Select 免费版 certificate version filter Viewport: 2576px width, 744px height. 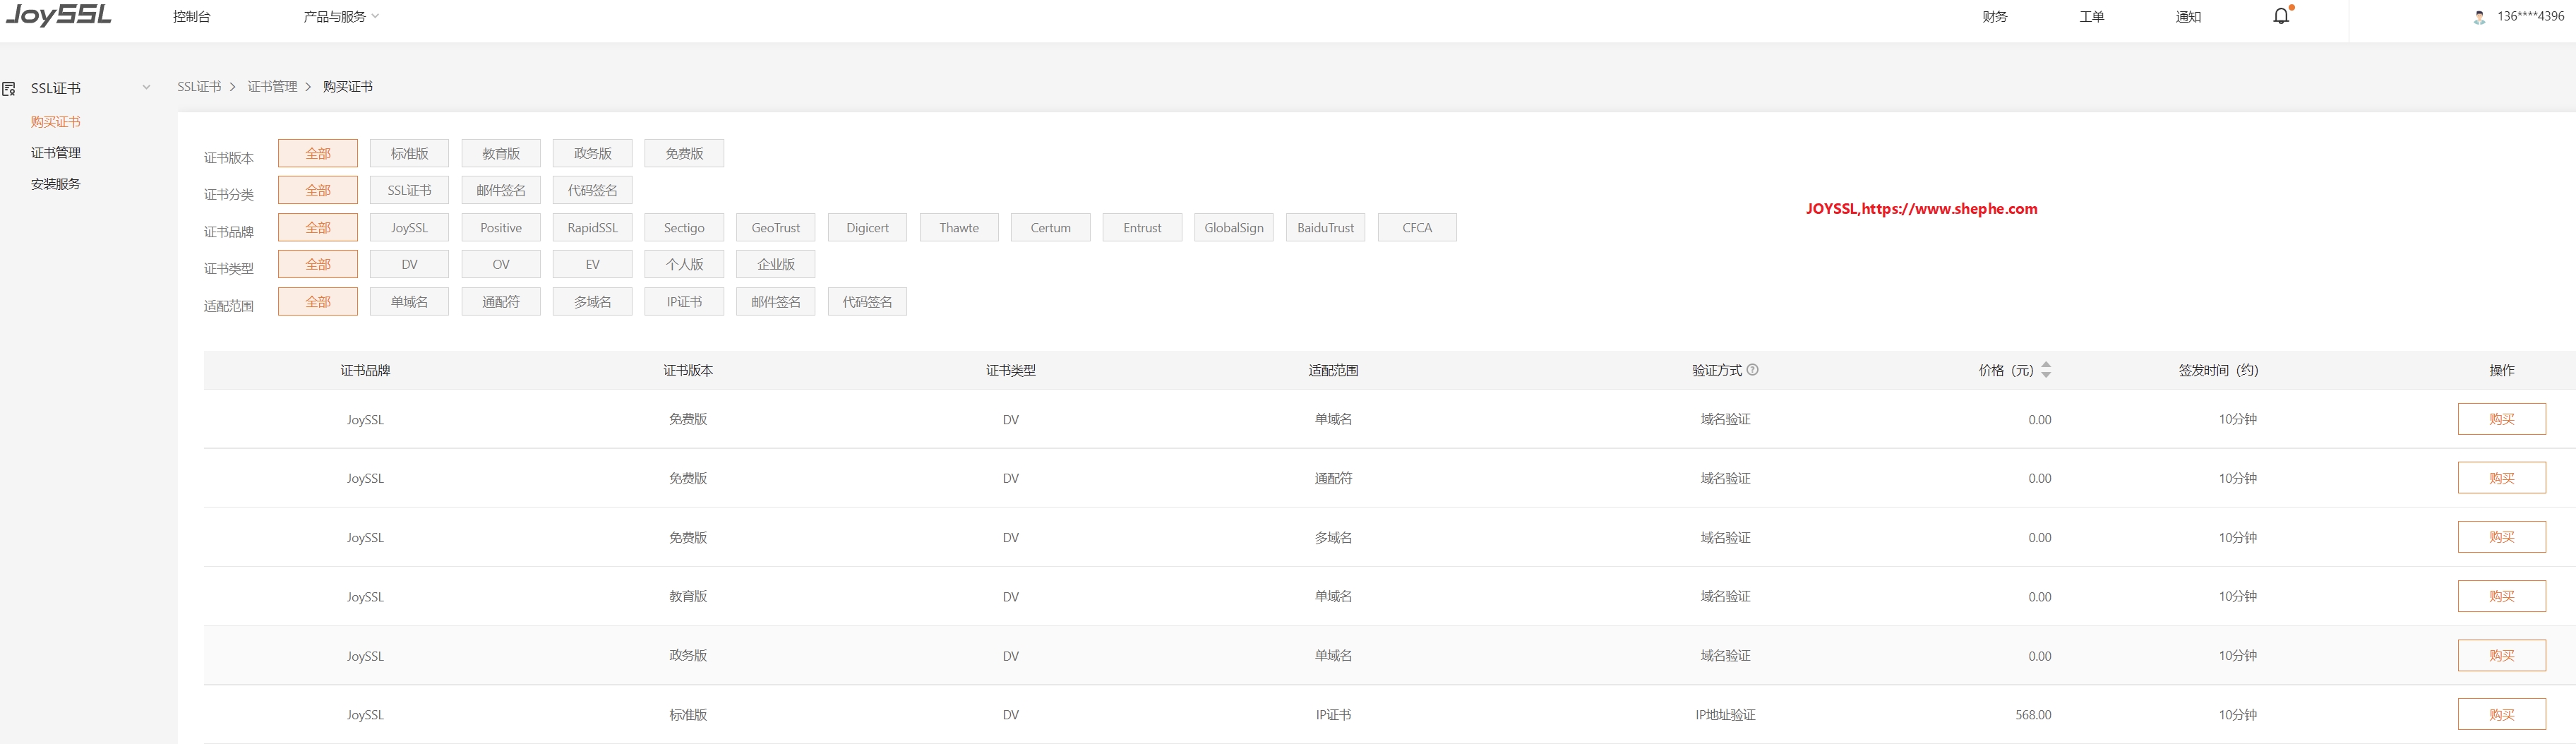(x=684, y=154)
